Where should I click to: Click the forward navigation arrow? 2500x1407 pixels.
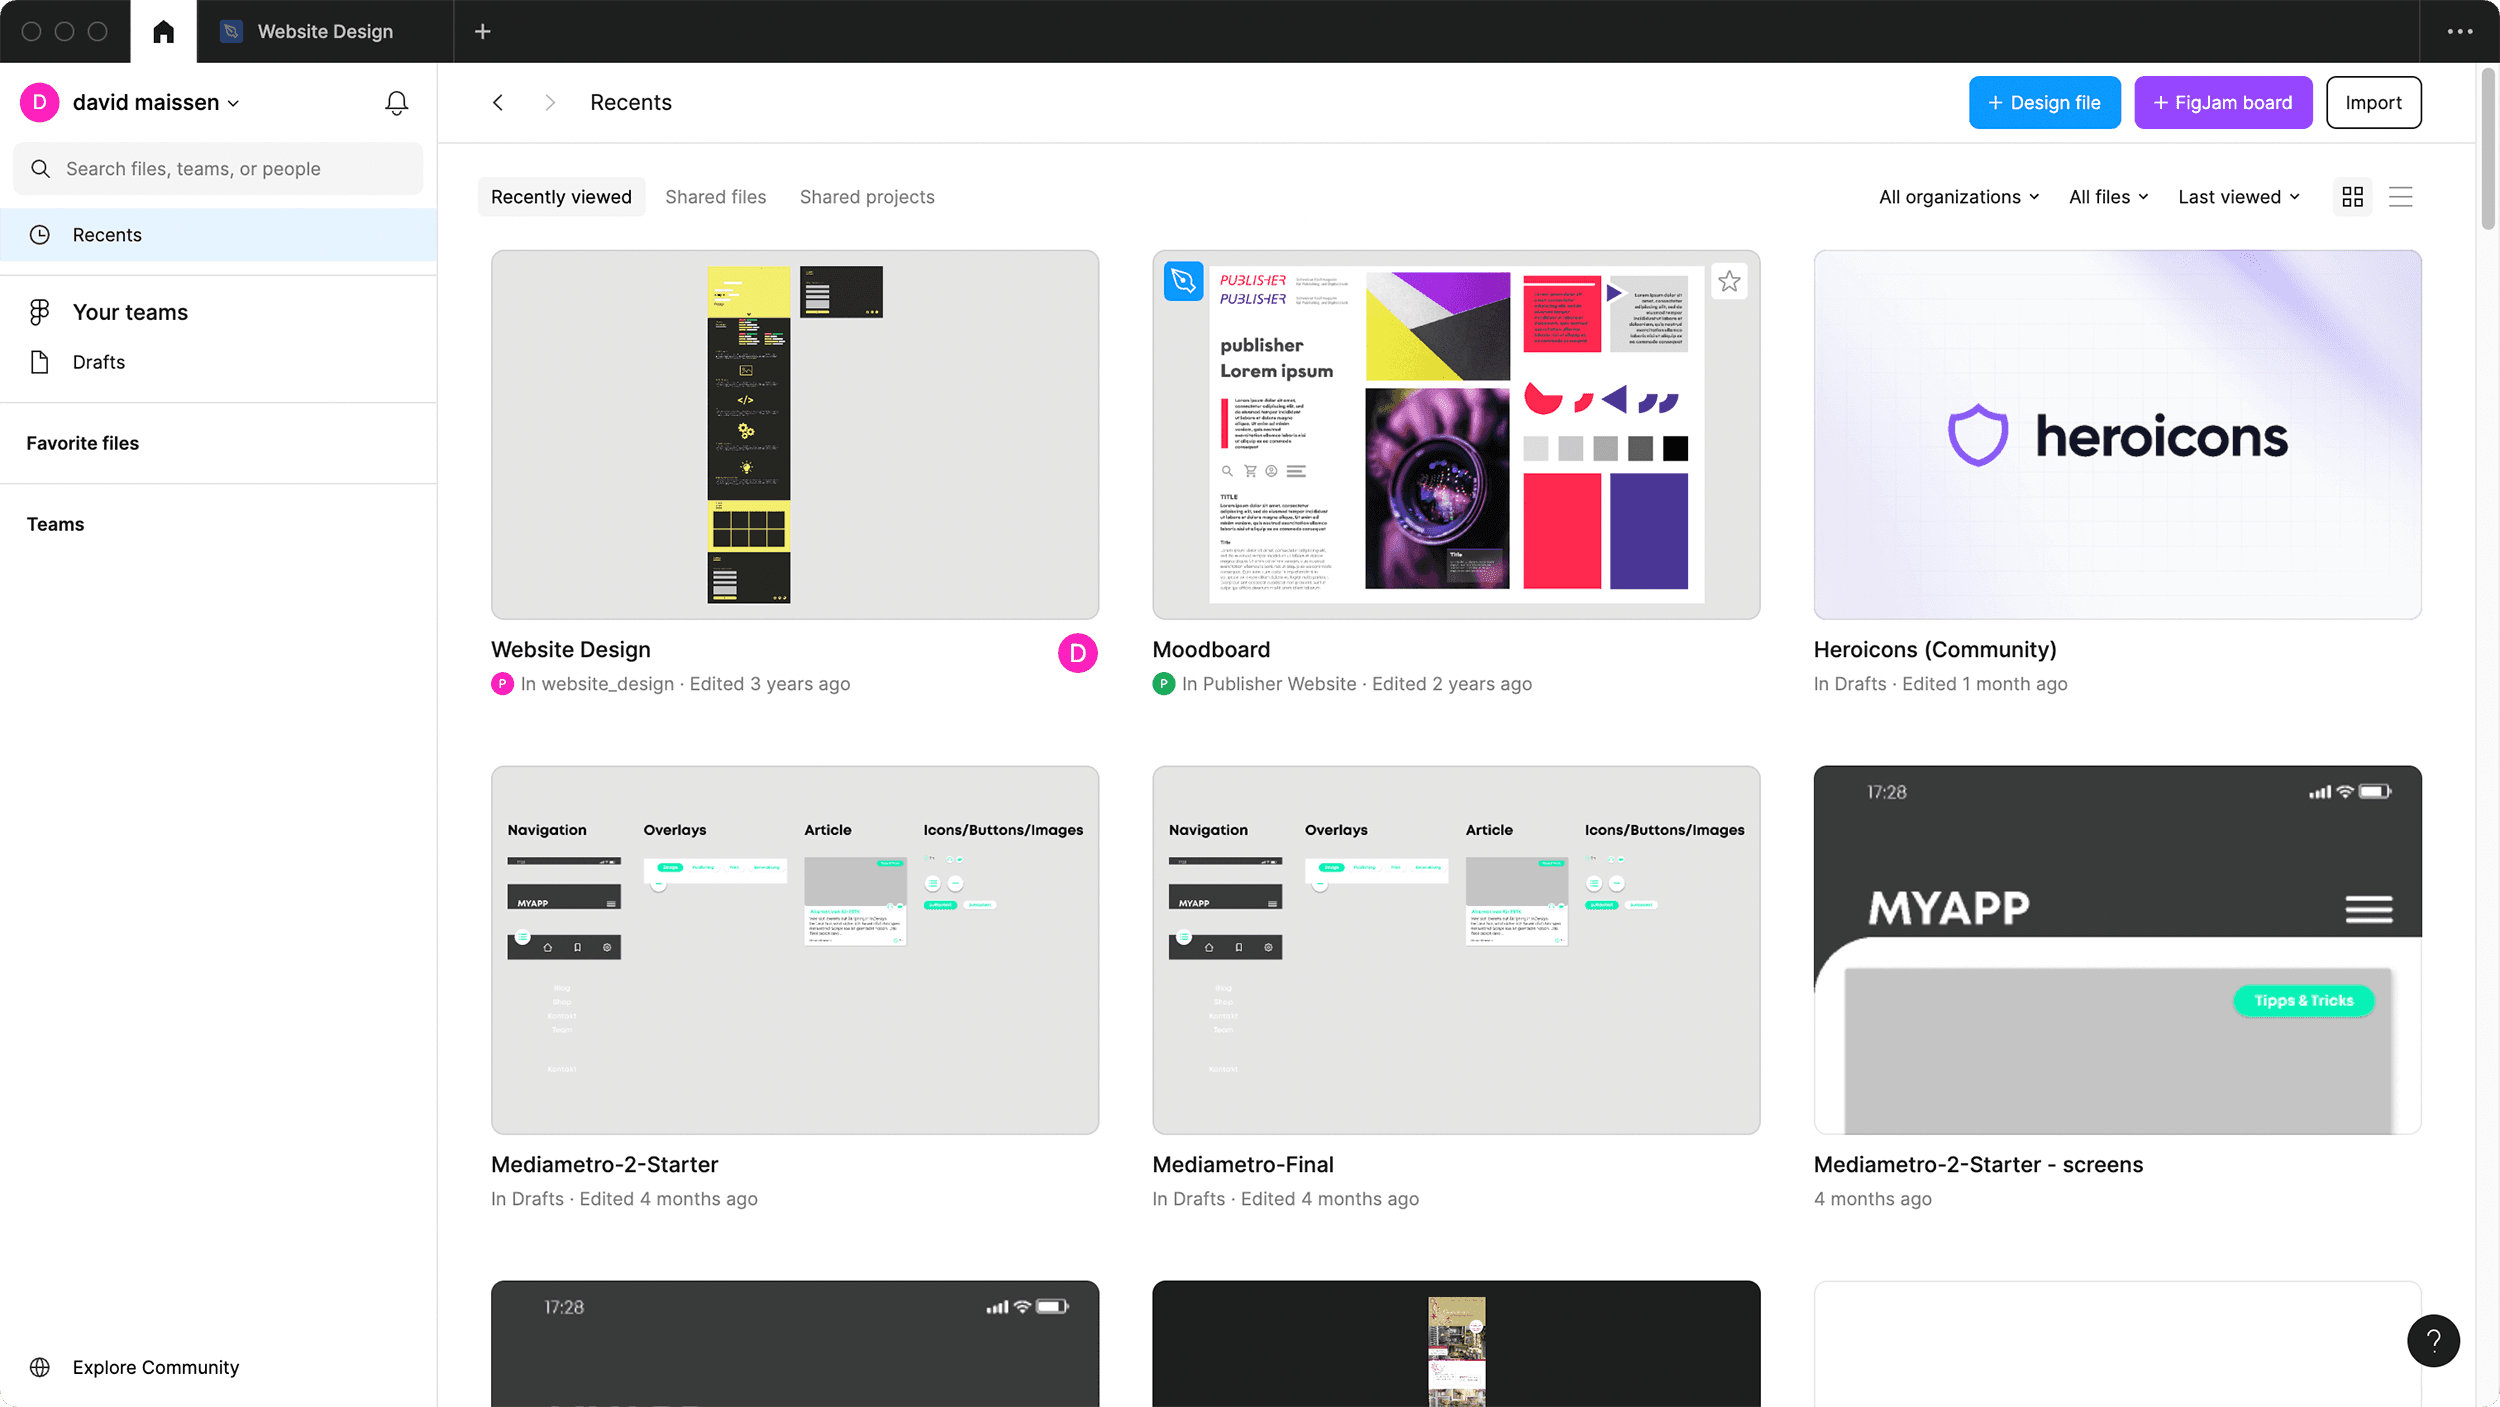550,103
